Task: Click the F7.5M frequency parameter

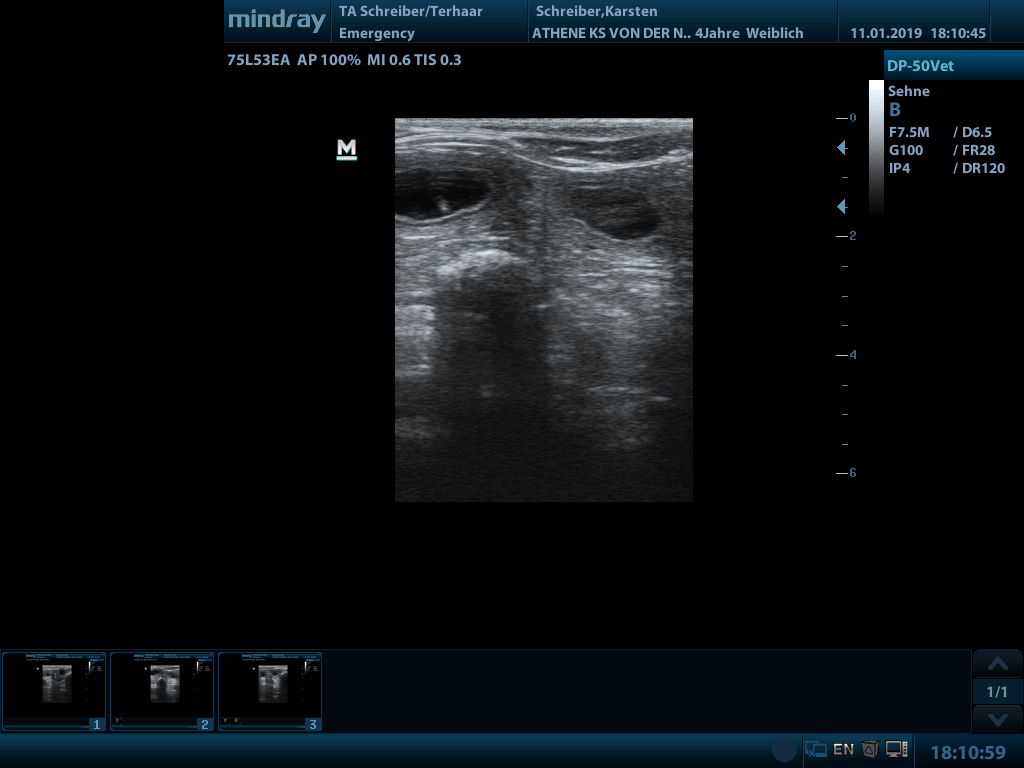Action: pyautogui.click(x=909, y=132)
